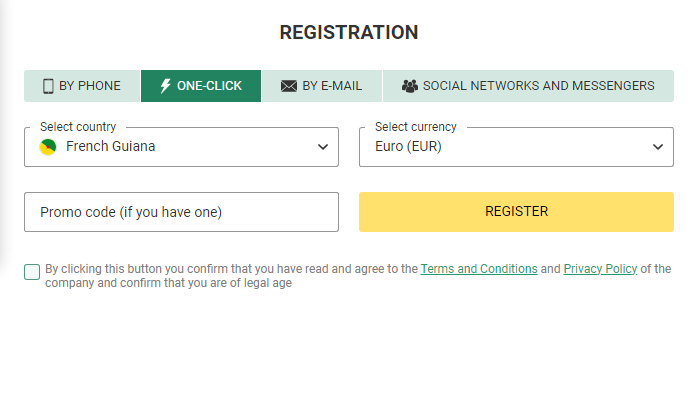This screenshot has width=695, height=397.
Task: Open the BY E-MAIL tab label
Action: pyautogui.click(x=332, y=86)
